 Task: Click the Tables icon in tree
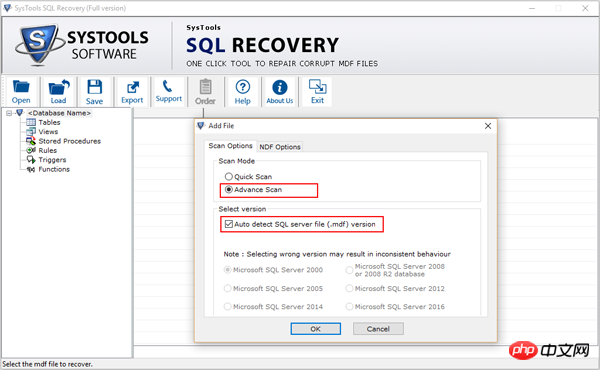tap(31, 122)
